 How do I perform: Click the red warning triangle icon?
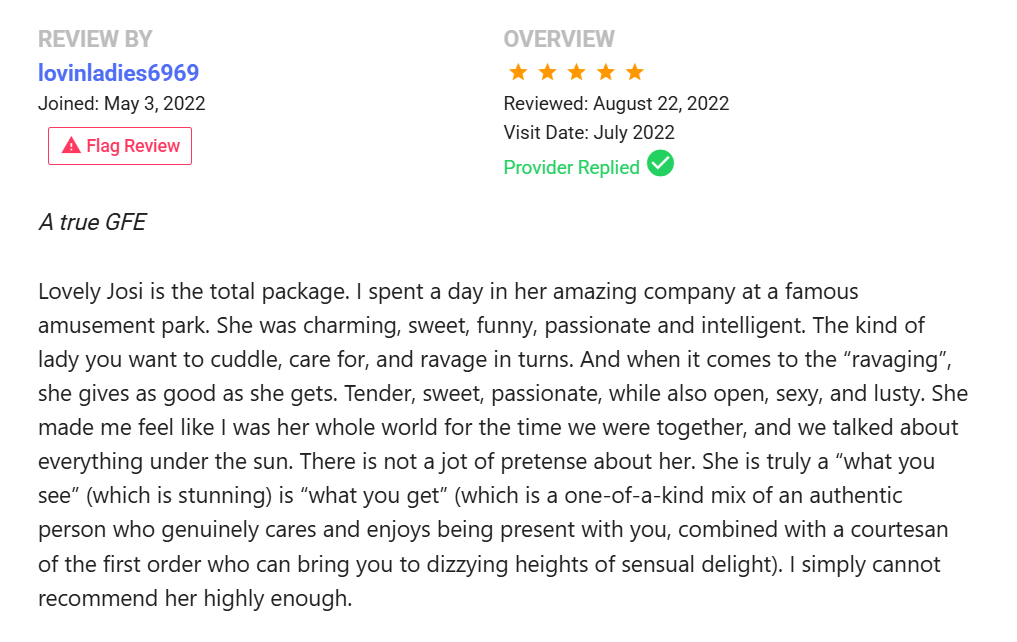[71, 145]
